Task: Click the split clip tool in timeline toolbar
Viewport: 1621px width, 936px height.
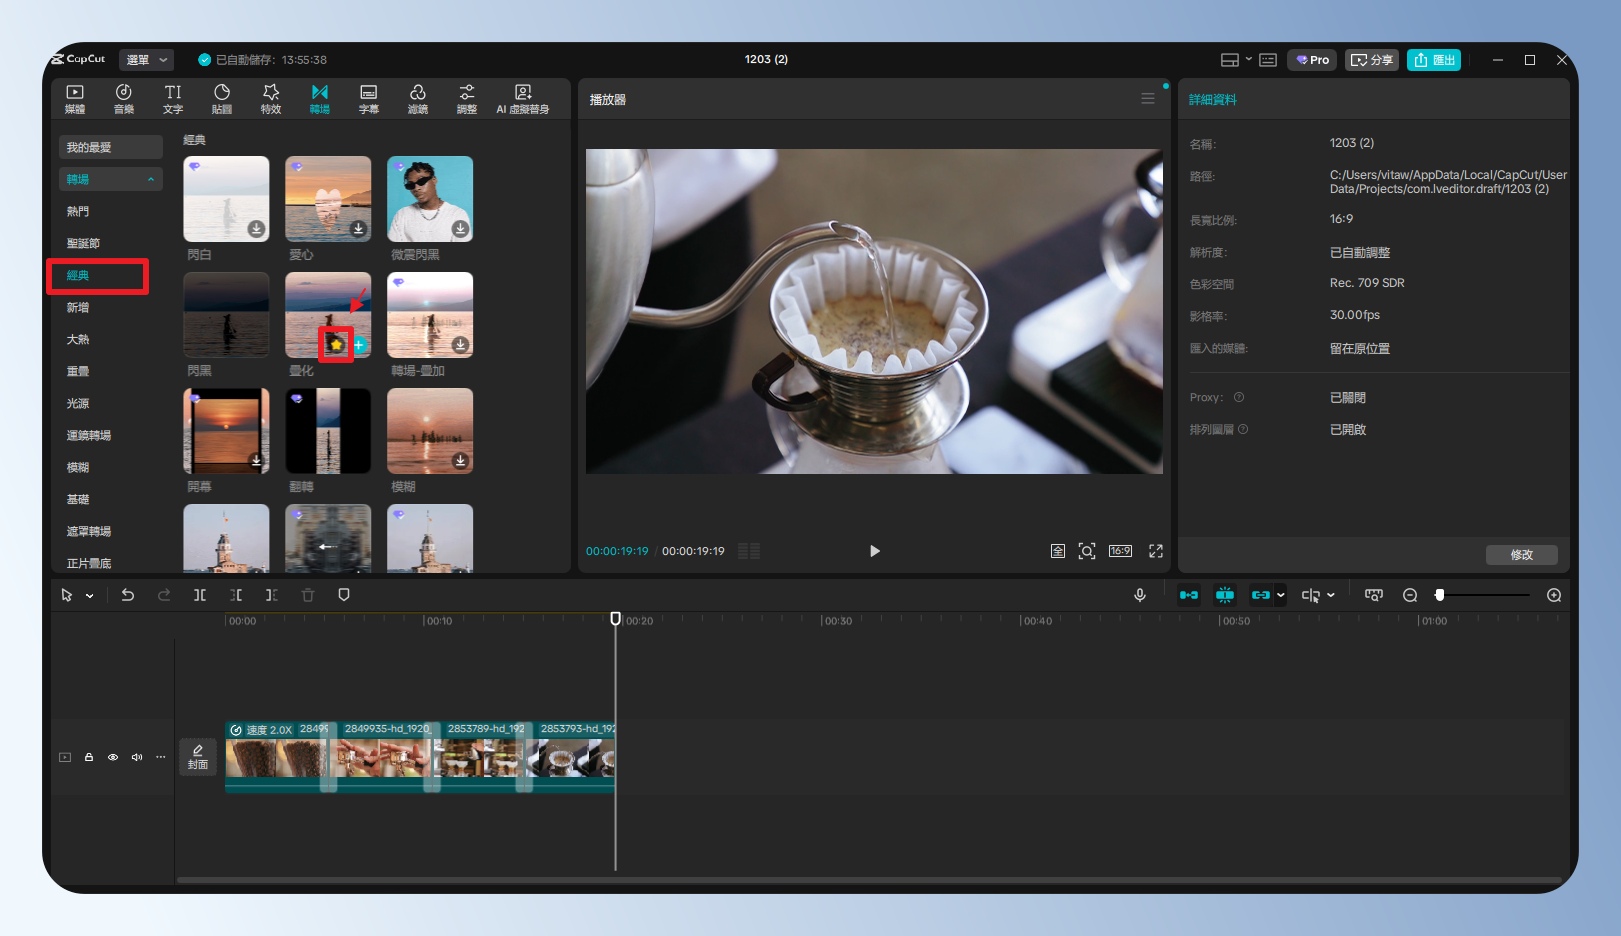Action: 200,595
